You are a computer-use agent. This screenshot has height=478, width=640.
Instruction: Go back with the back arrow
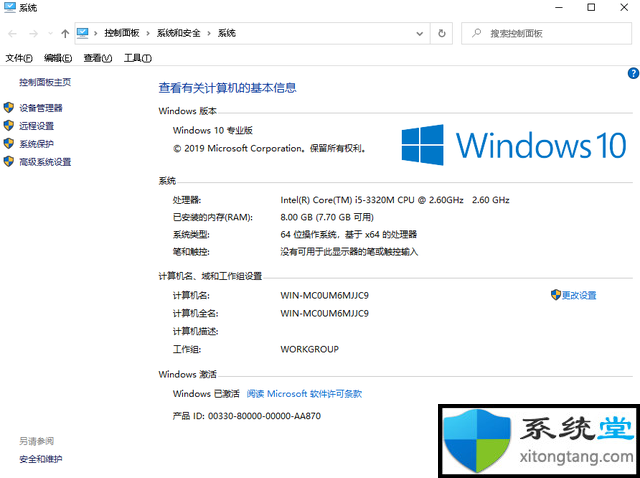coord(12,33)
